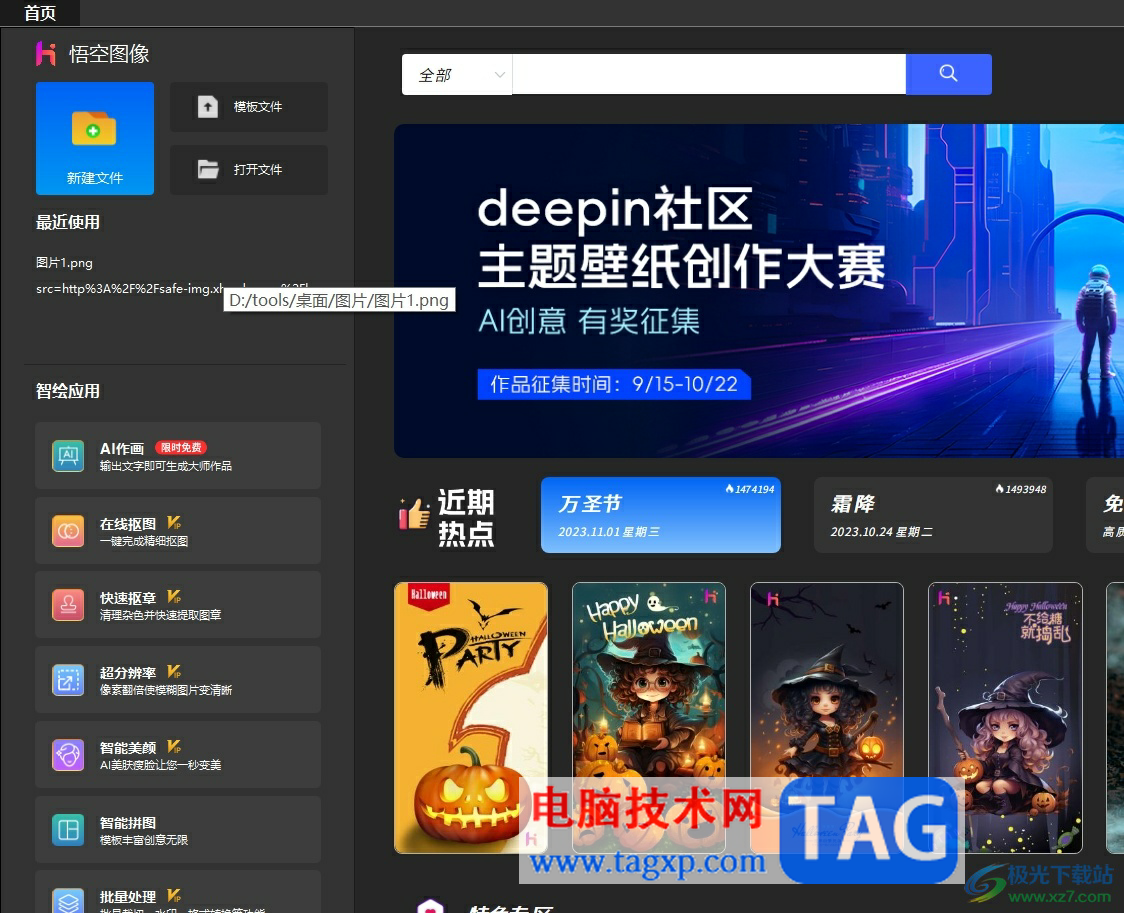The image size is (1124, 913).
Task: Open the deepin社区 wallpaper contest banner
Action: (758, 291)
